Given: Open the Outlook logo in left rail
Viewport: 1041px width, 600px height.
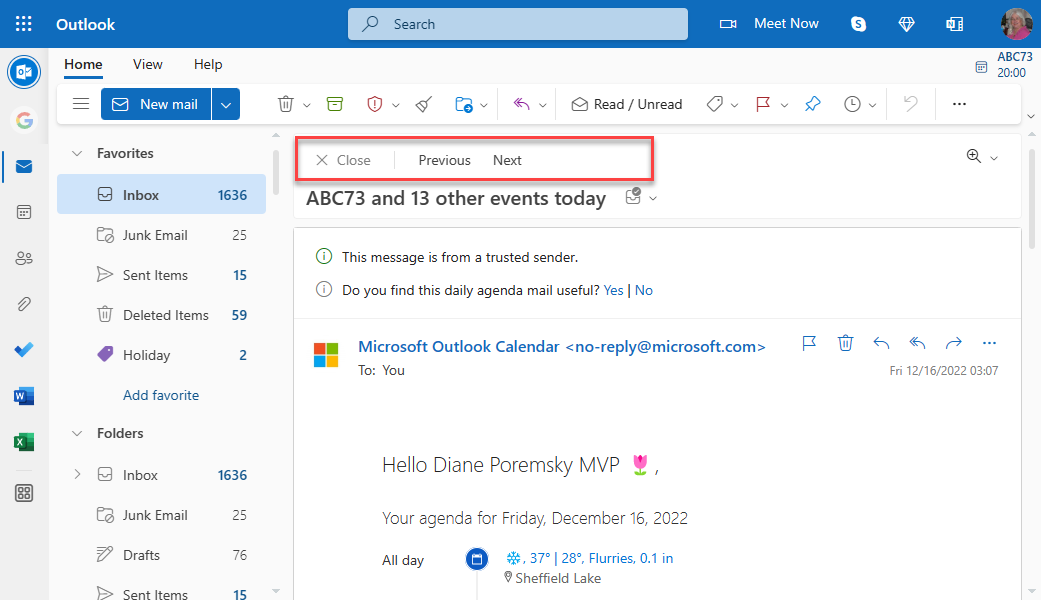Looking at the screenshot, I should point(24,72).
